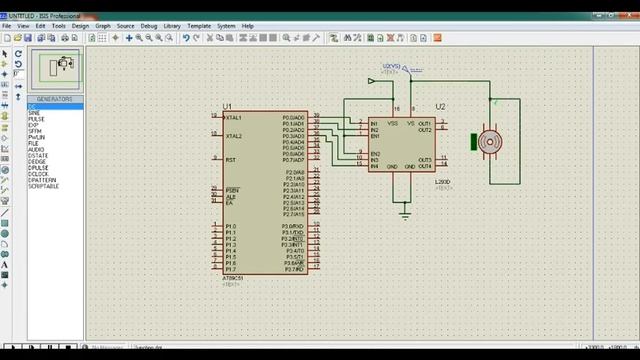Select the Selection mode arrow tool

[5, 54]
